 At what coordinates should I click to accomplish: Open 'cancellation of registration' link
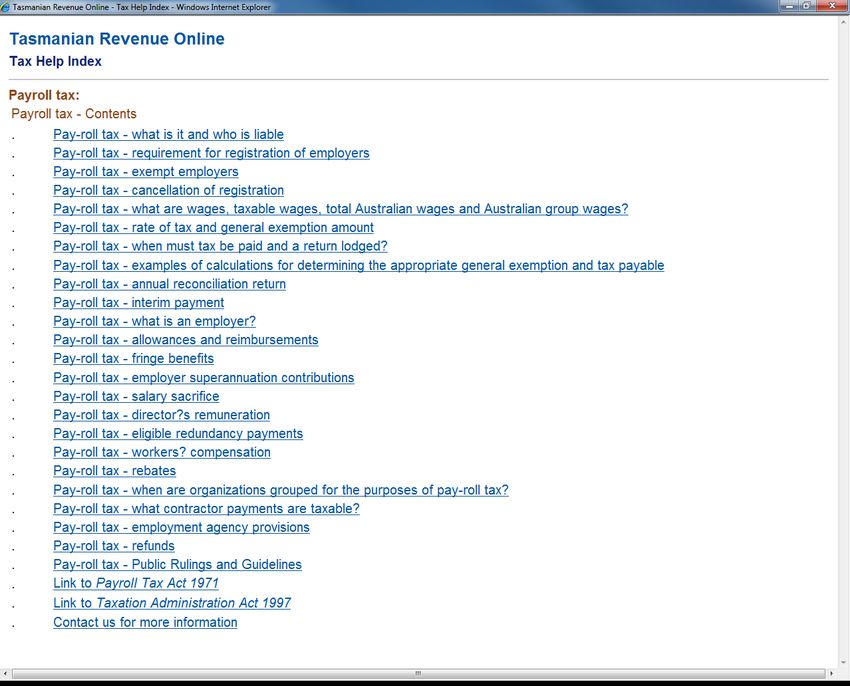pos(168,190)
